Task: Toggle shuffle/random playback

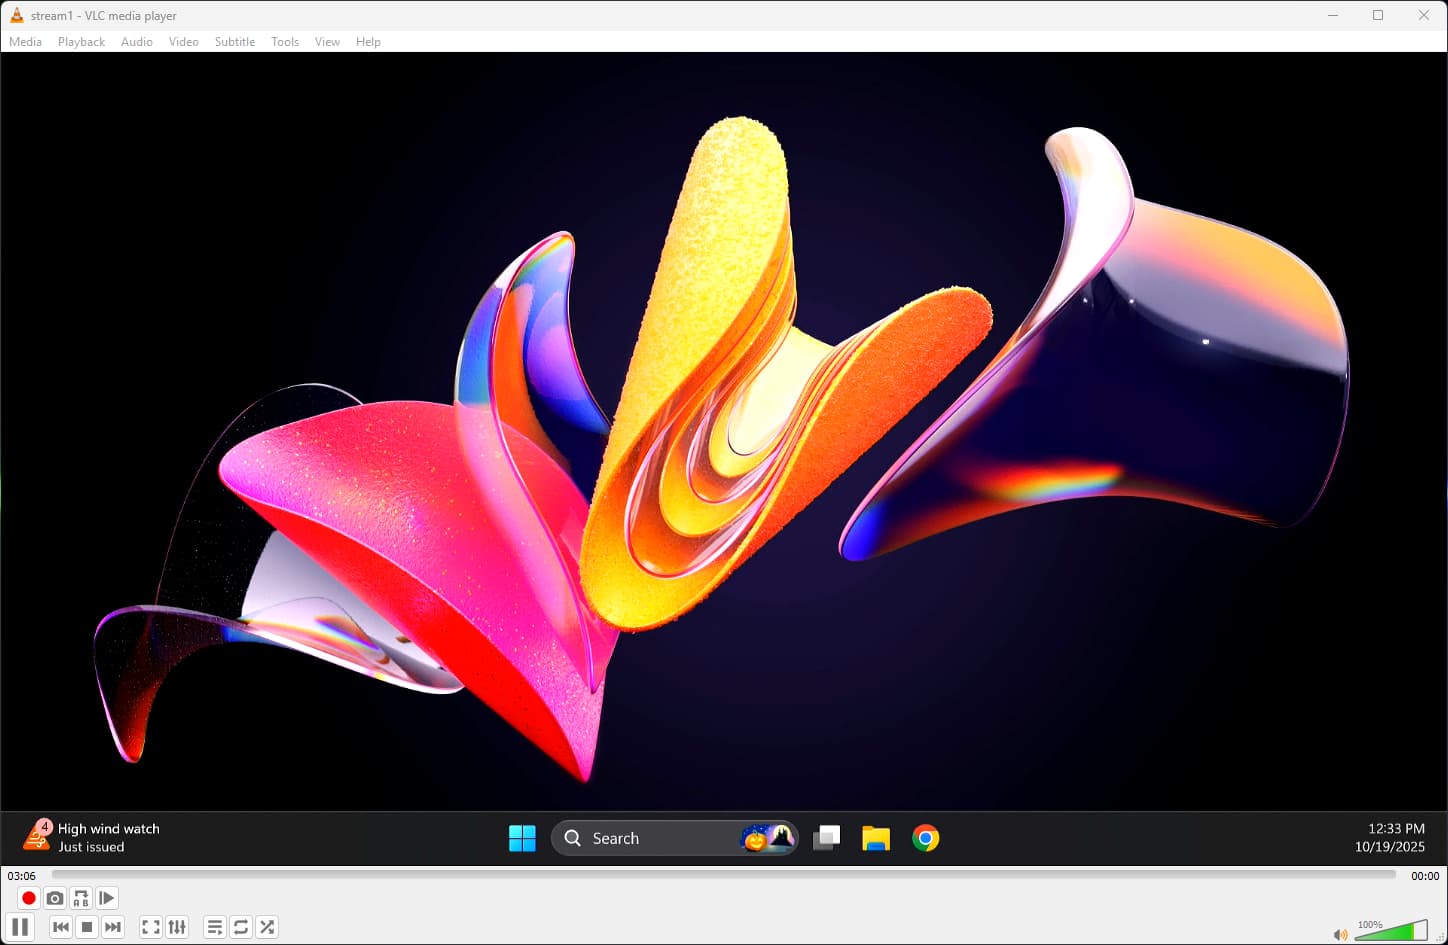Action: 267,927
